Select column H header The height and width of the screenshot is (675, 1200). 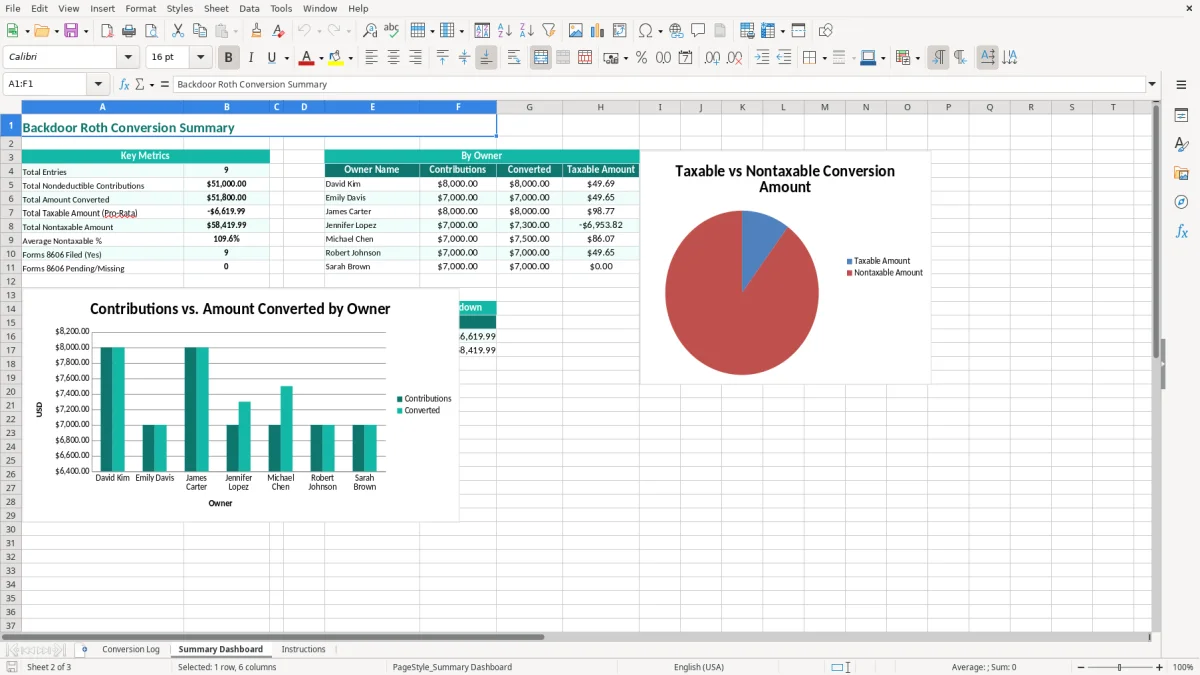(600, 107)
